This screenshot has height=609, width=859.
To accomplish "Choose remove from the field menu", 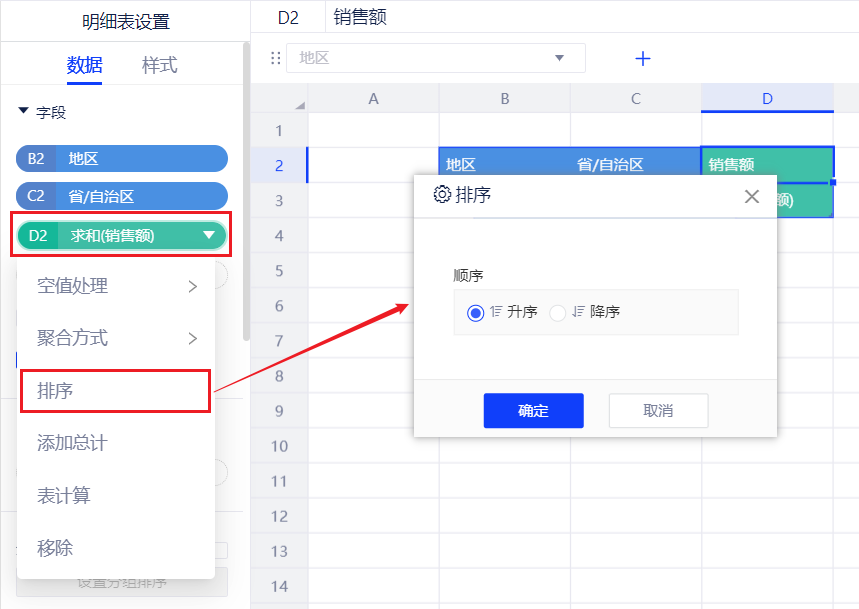I will (x=55, y=547).
